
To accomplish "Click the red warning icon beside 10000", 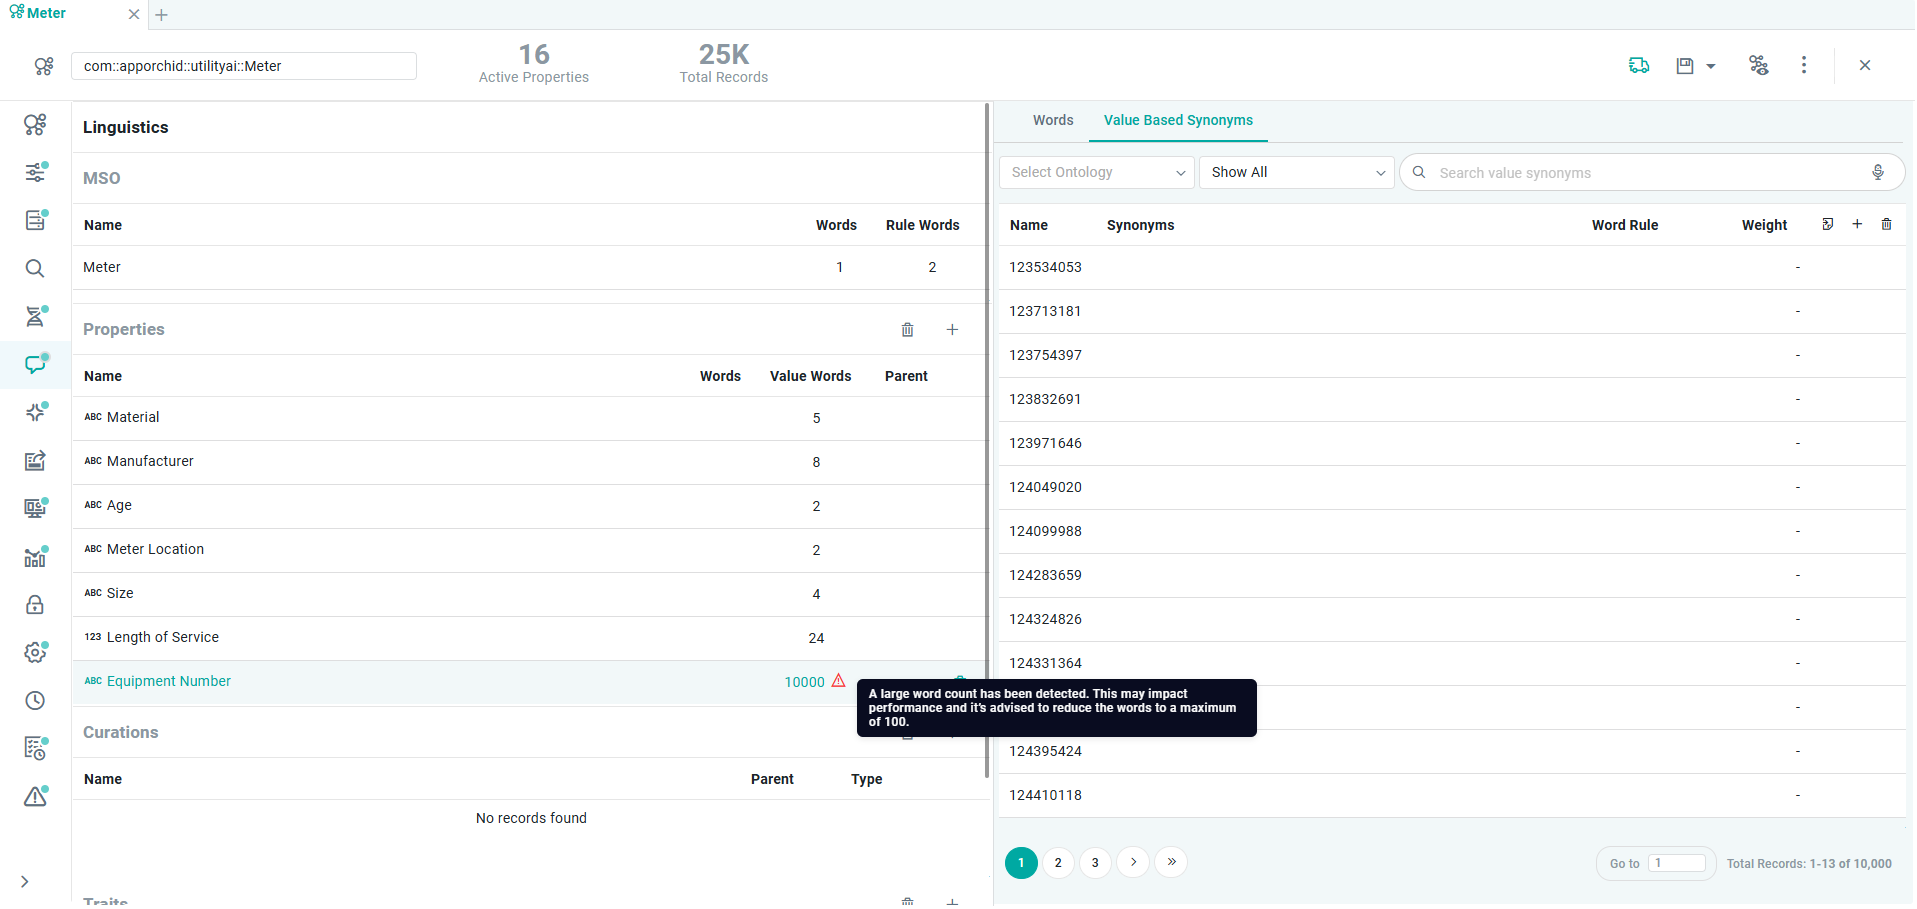I will [838, 681].
